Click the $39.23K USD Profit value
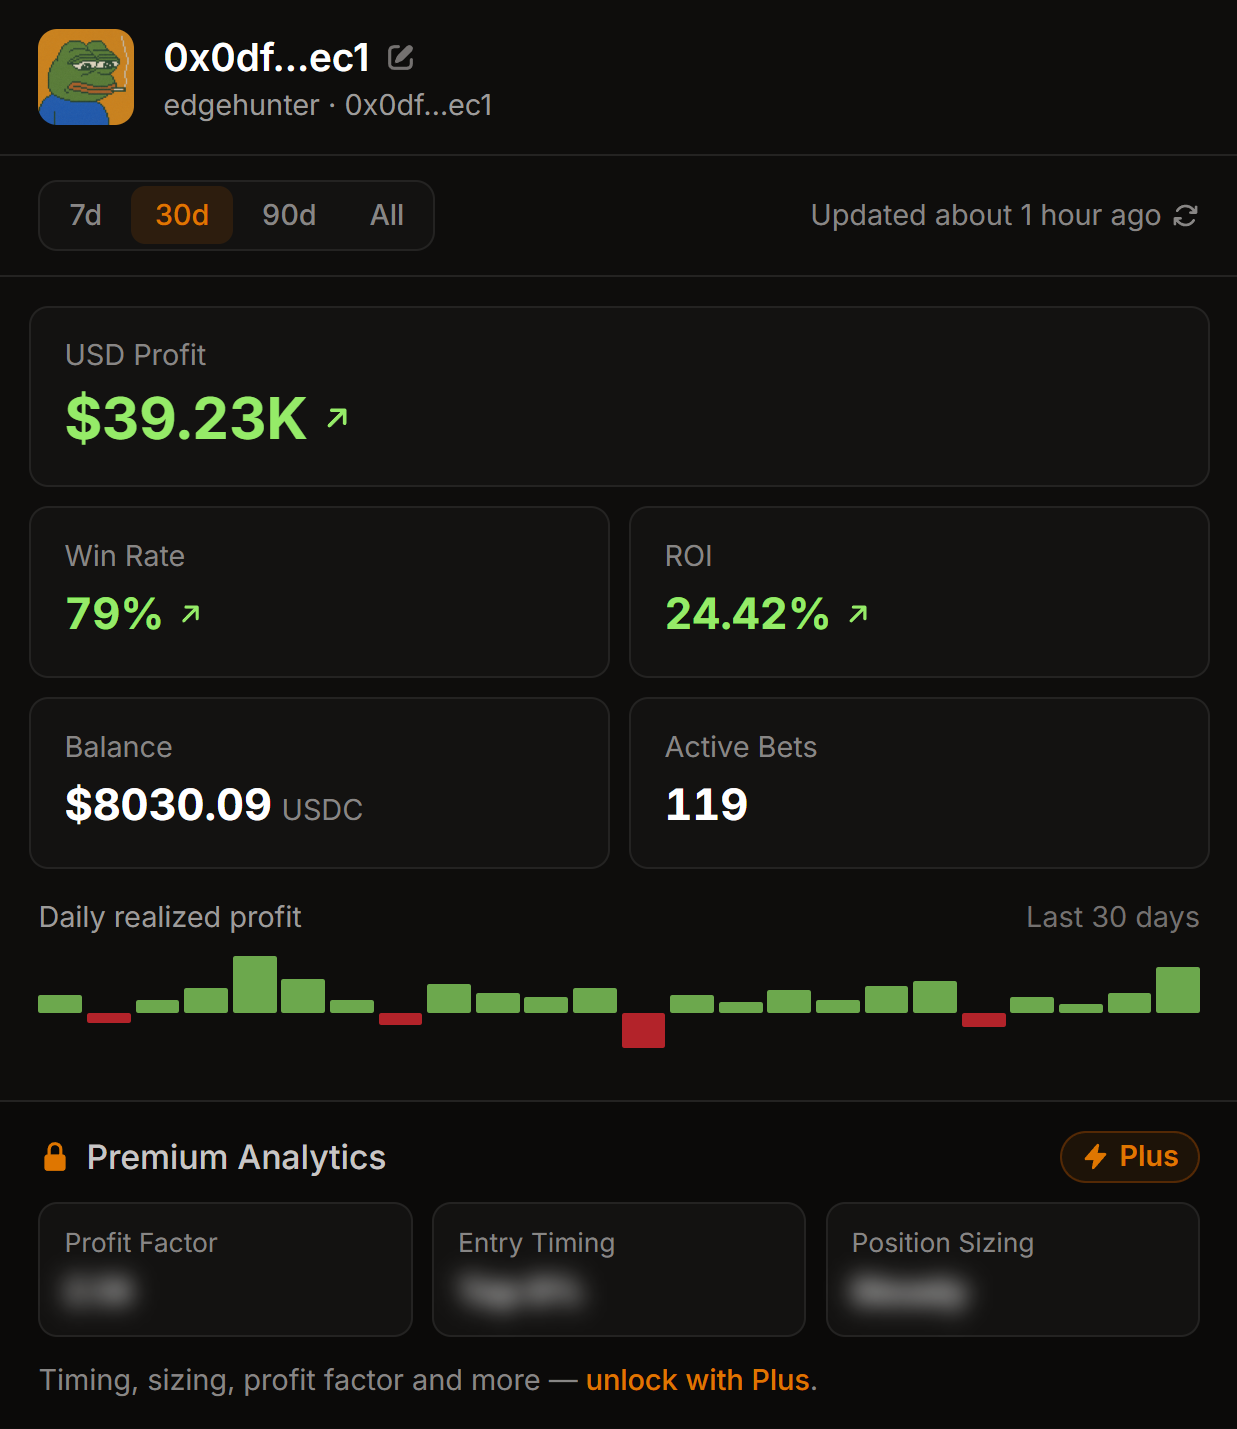 pyautogui.click(x=186, y=418)
